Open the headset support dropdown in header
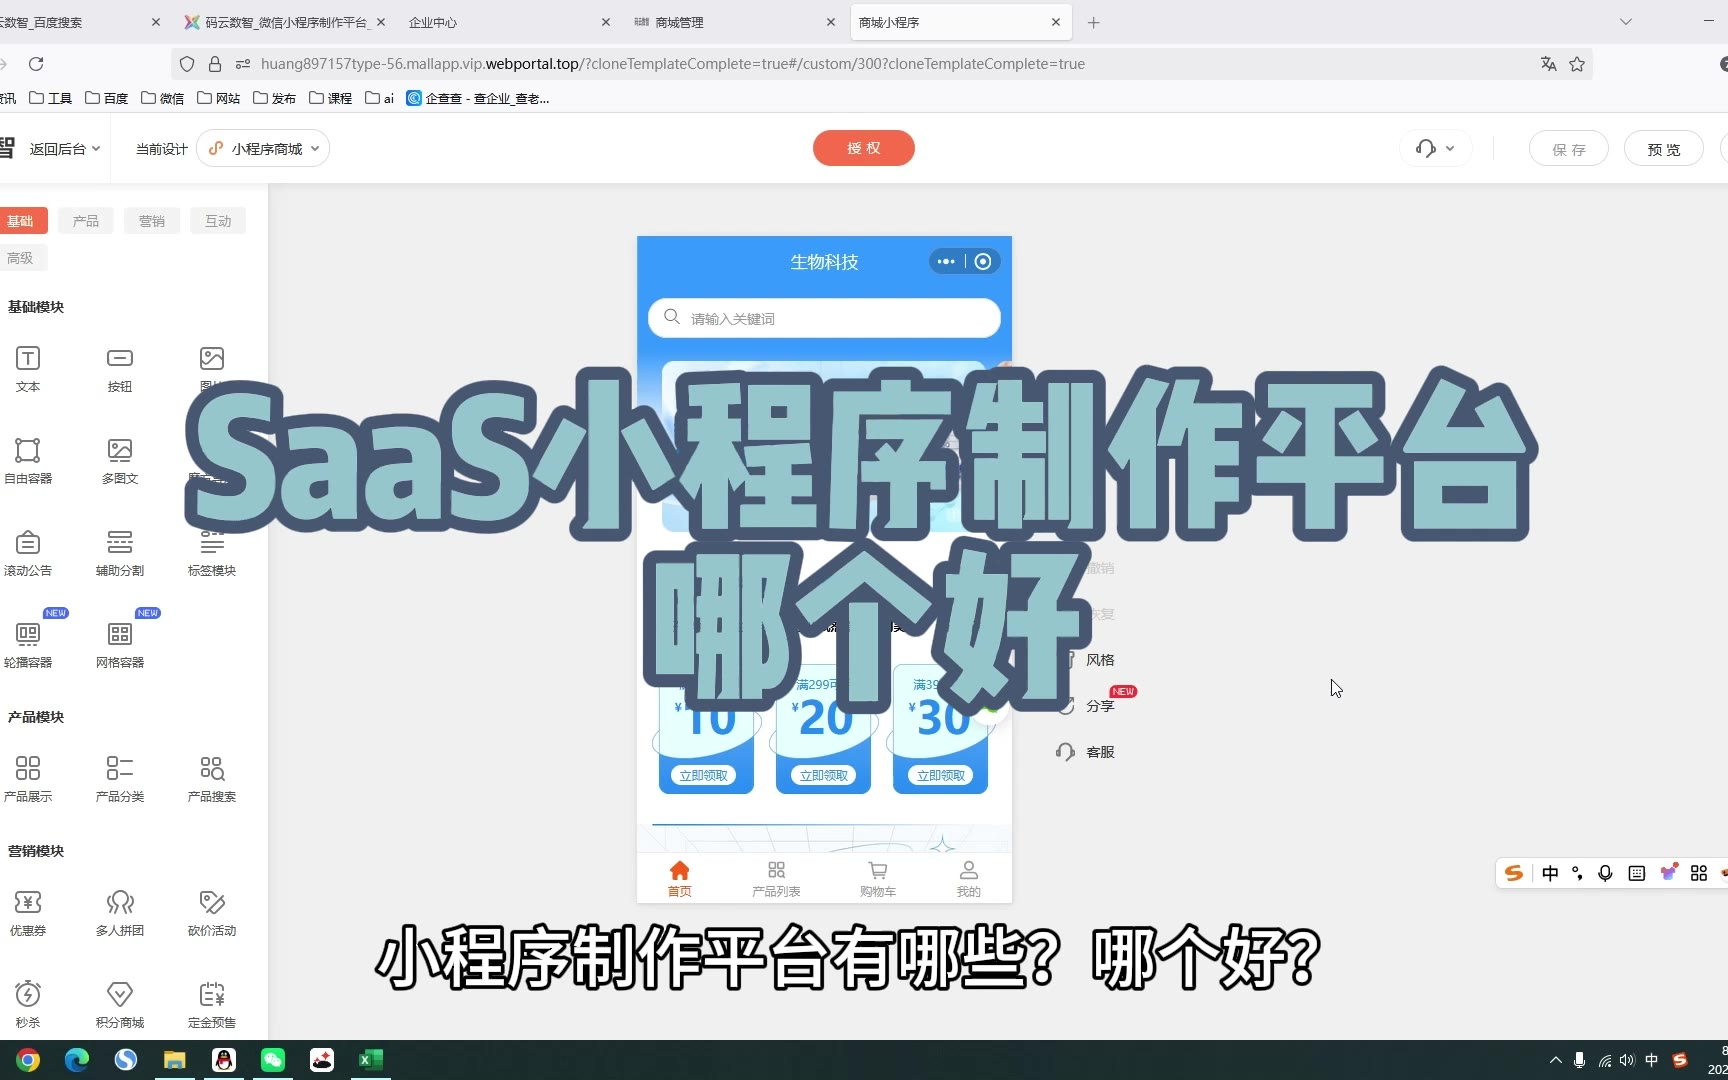 click(x=1435, y=149)
